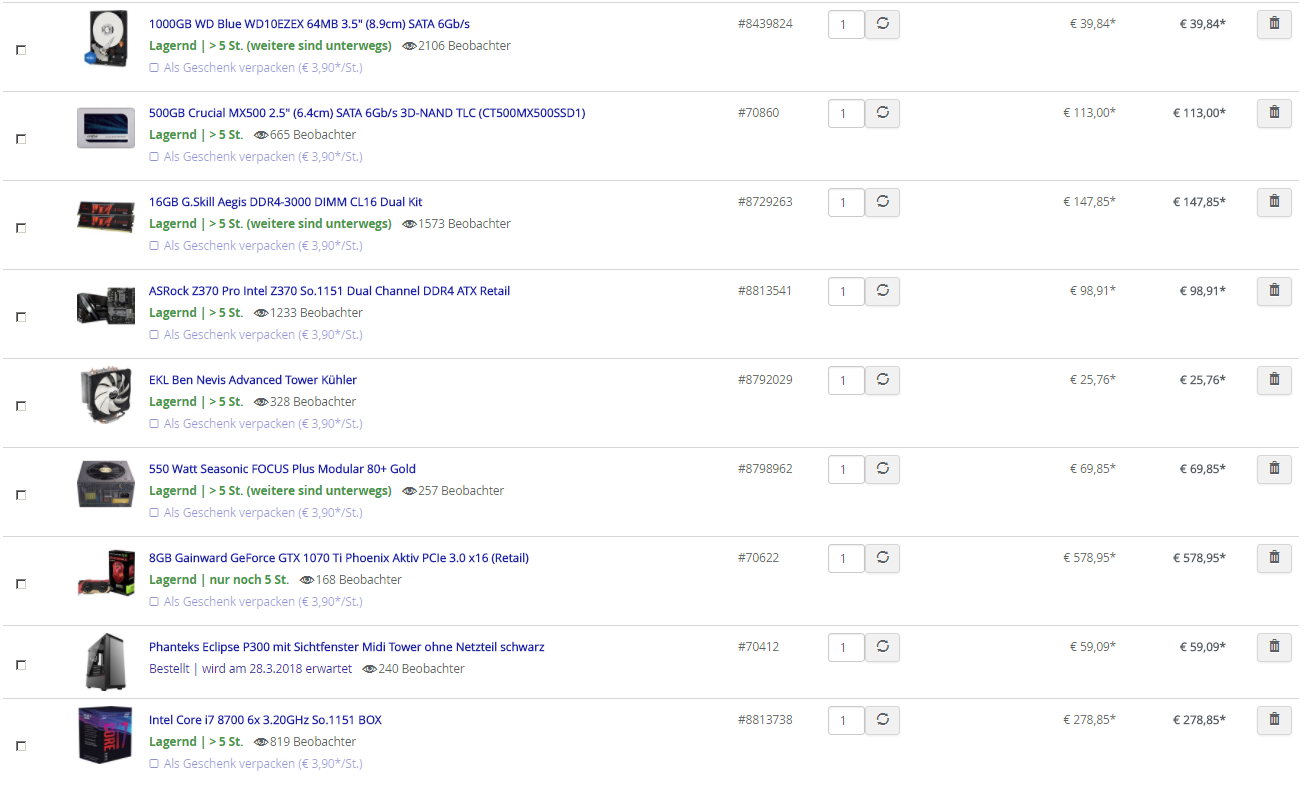Click the G.Skill Aegis RAM thumbnail
The height and width of the screenshot is (785, 1307).
[x=105, y=215]
